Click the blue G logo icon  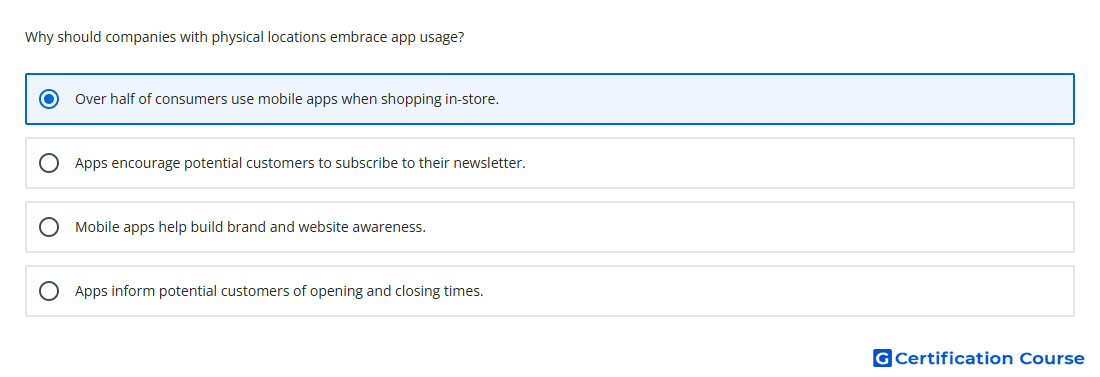coord(882,358)
